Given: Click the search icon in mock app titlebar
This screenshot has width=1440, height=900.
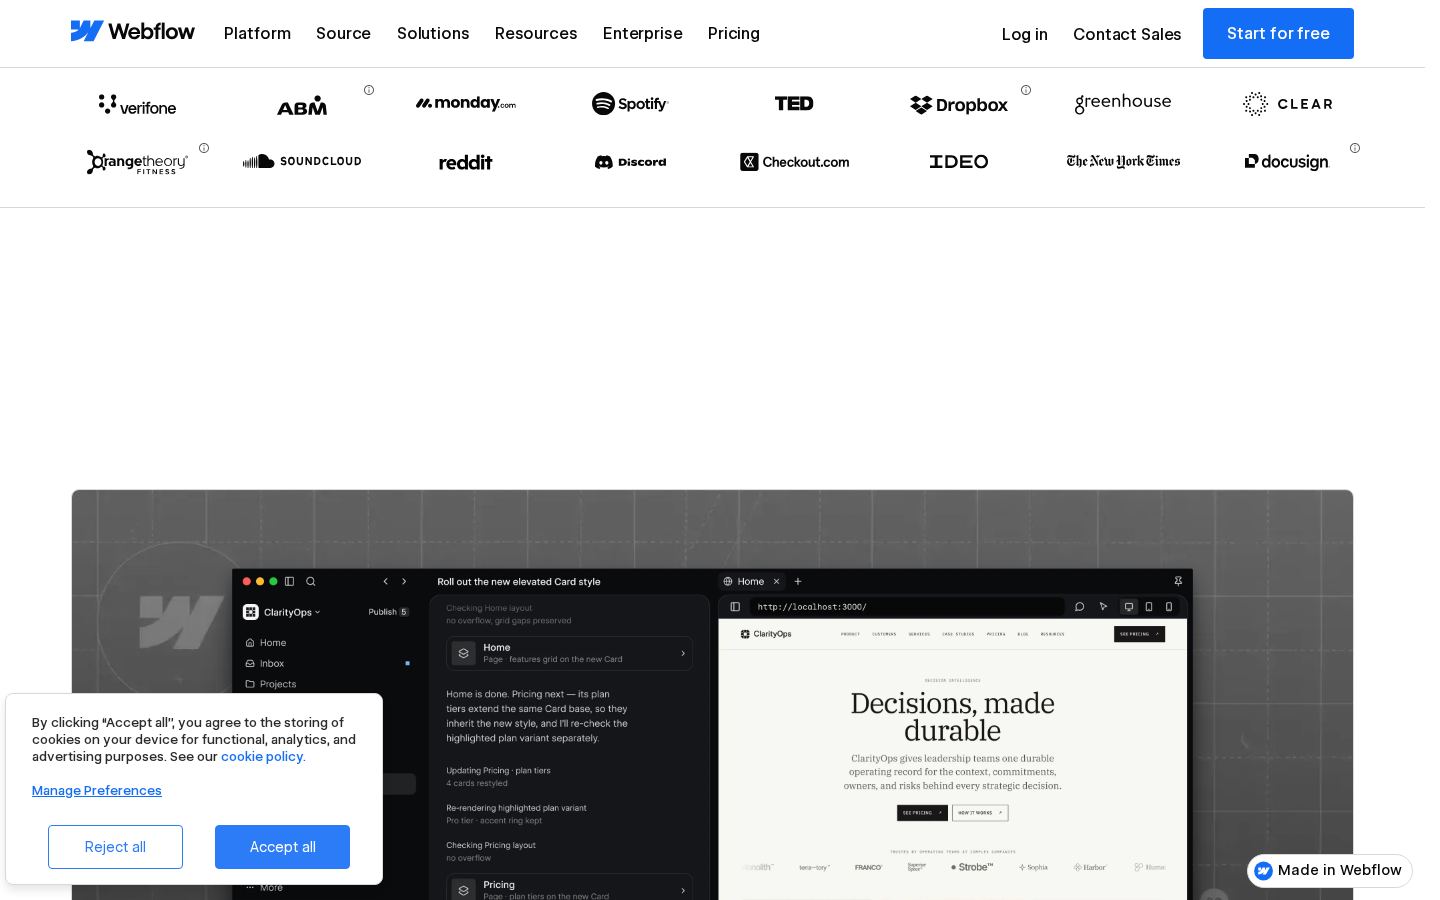Looking at the screenshot, I should [x=311, y=581].
